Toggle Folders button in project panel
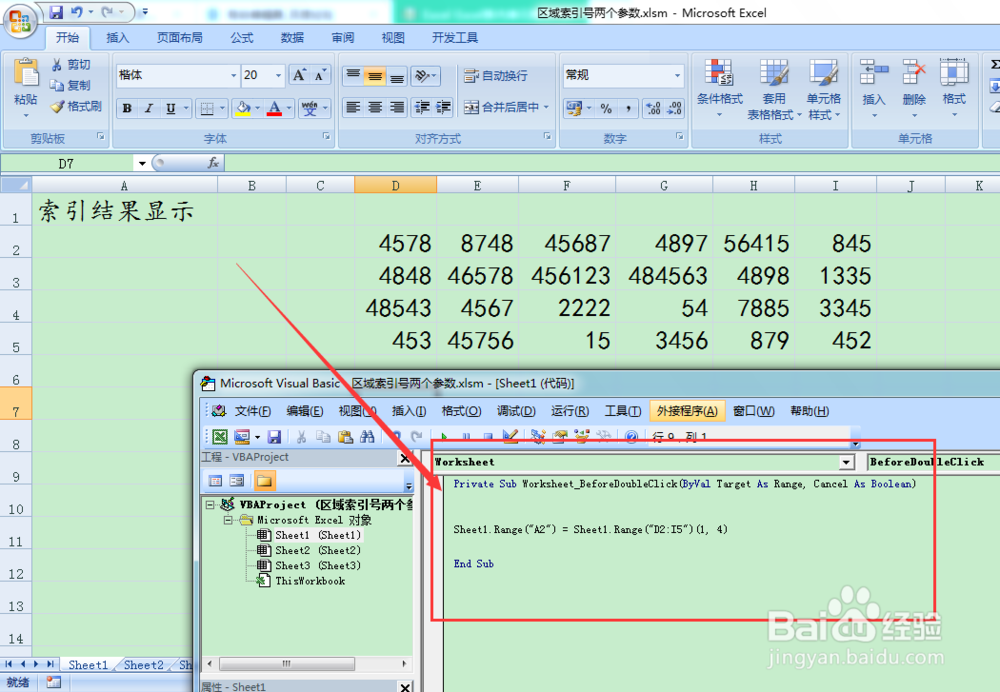Screen dimensions: 1000x692 pos(264,481)
